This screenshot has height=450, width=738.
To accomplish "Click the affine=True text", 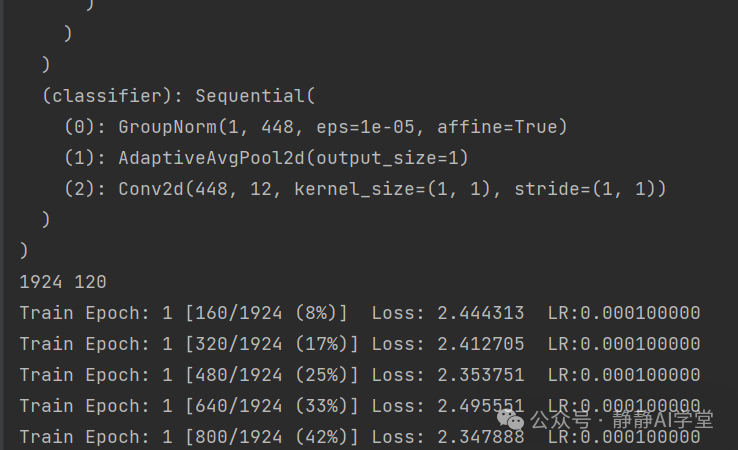I will click(x=502, y=127).
